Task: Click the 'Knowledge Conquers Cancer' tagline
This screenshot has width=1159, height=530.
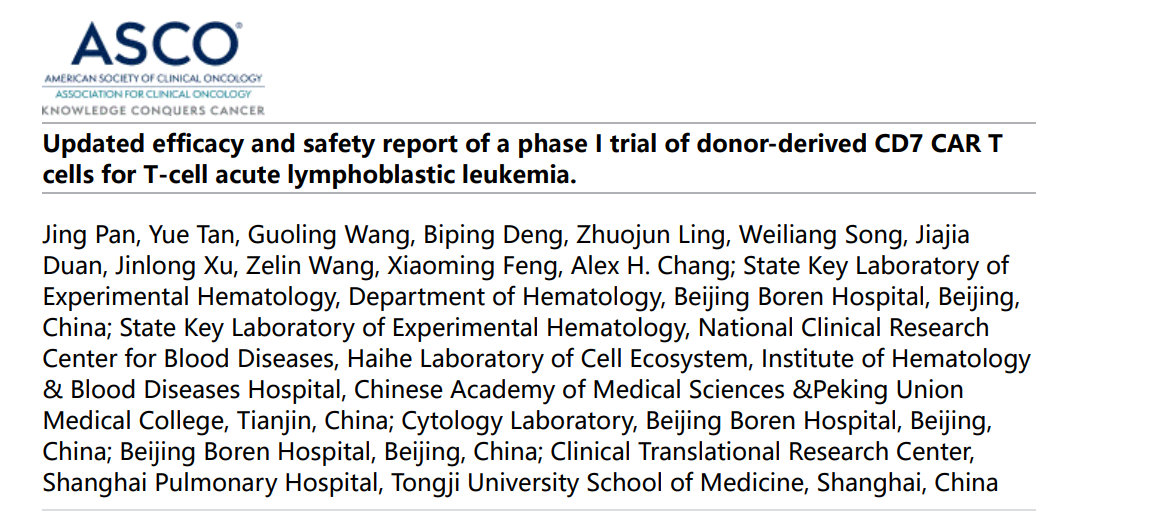Action: [153, 110]
